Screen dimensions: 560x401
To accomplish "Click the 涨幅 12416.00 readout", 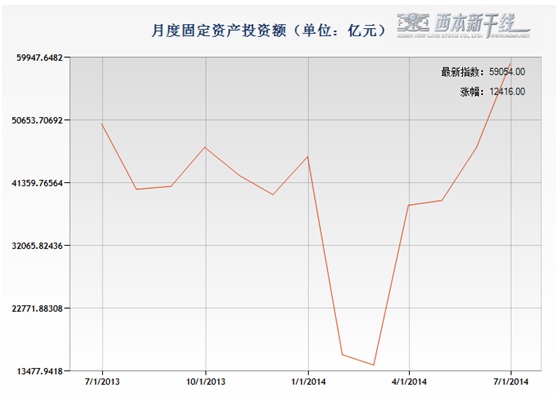I will pyautogui.click(x=492, y=92).
